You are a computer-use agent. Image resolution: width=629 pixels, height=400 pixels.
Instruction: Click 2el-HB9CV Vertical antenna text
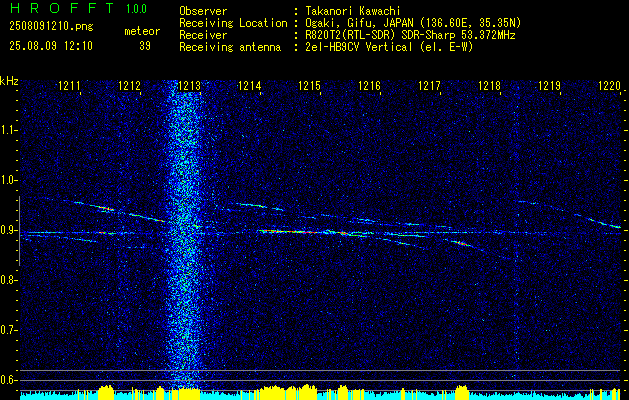[x=389, y=47]
